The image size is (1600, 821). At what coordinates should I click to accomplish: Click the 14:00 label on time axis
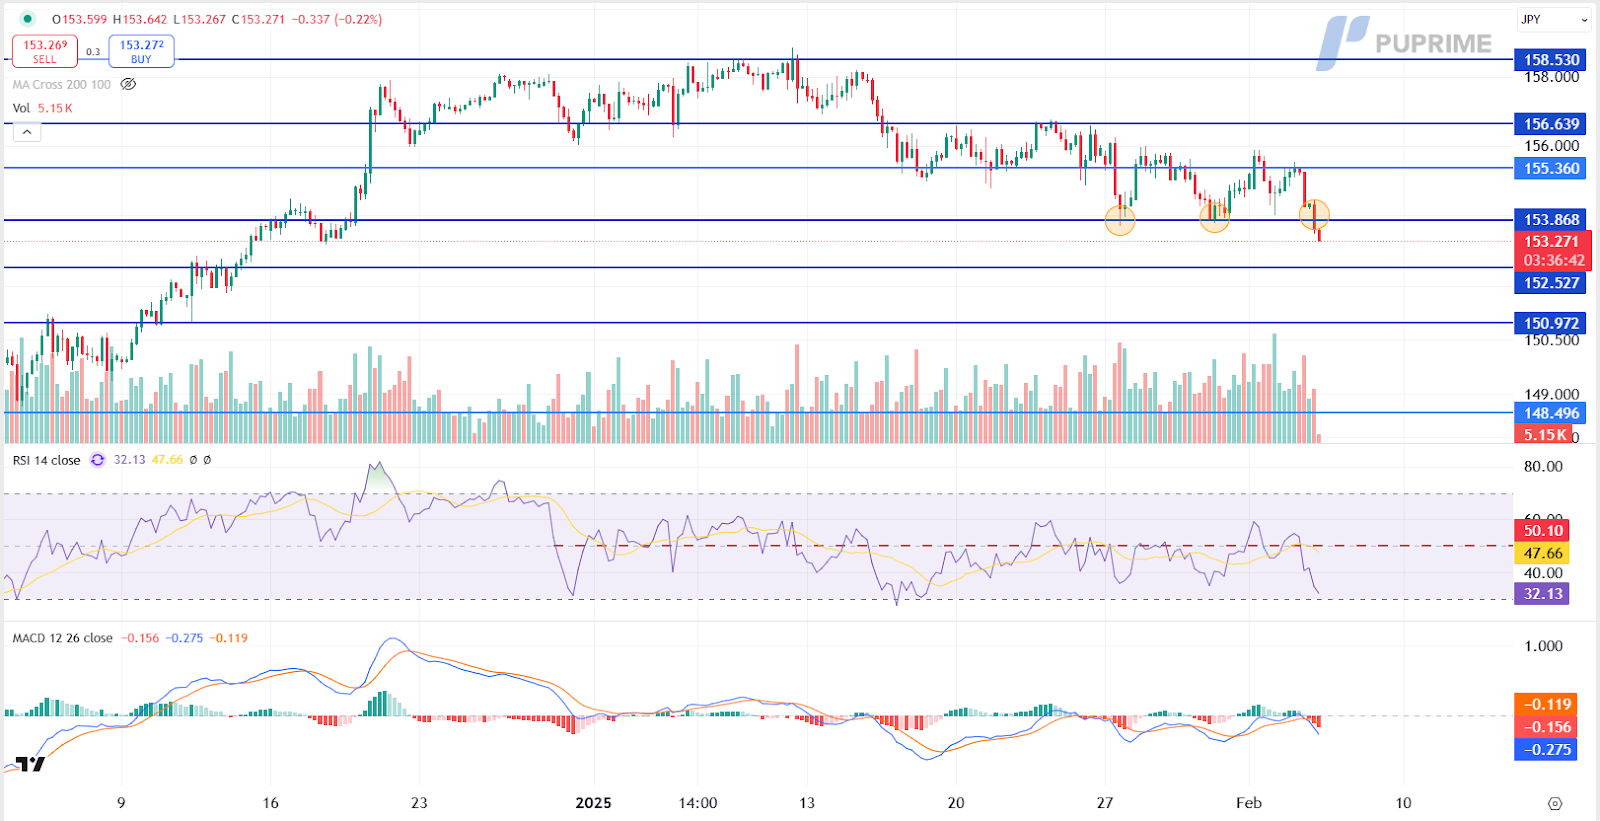698,803
